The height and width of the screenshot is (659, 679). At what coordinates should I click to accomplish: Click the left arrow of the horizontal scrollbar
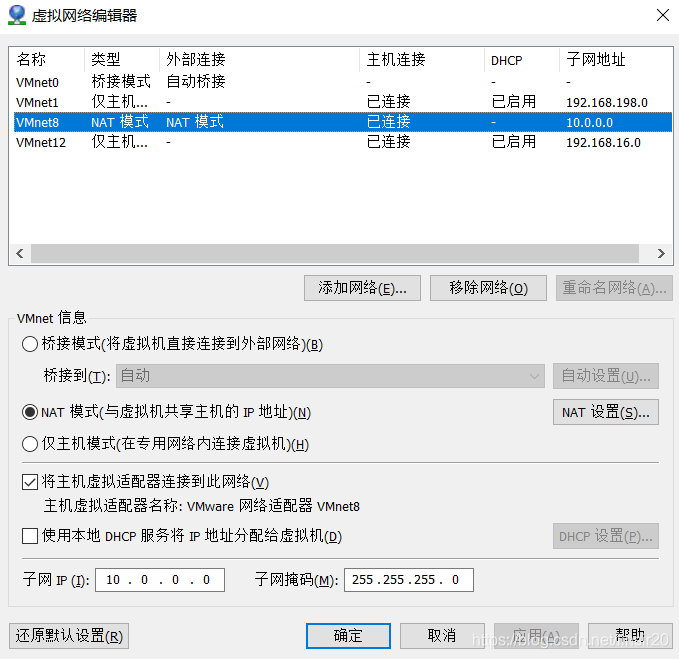coord(20,253)
